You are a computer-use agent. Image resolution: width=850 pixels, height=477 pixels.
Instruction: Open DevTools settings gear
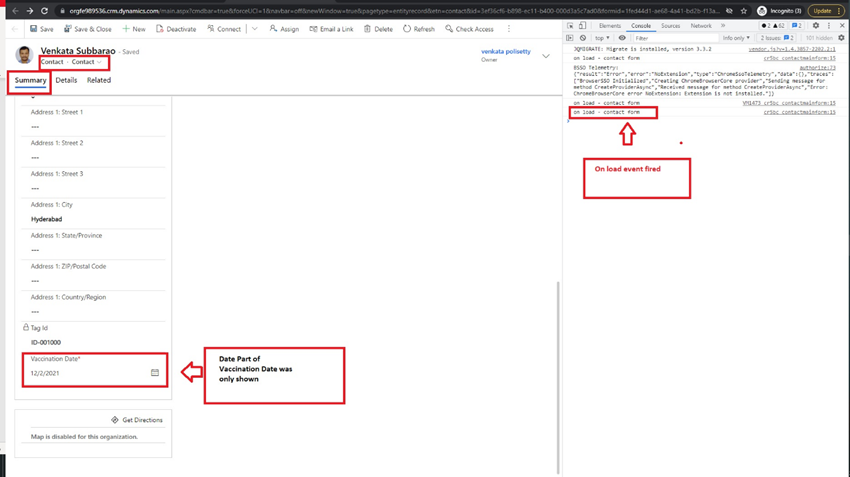(816, 25)
